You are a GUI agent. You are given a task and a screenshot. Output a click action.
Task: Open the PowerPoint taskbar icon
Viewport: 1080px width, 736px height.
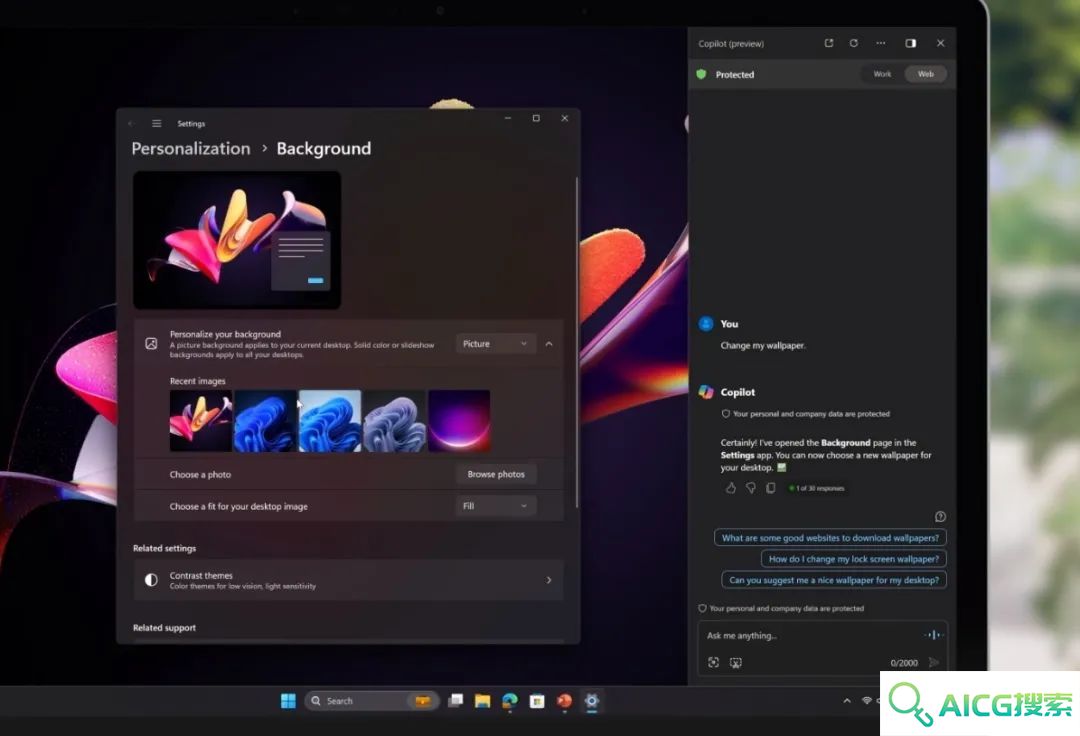[564, 701]
